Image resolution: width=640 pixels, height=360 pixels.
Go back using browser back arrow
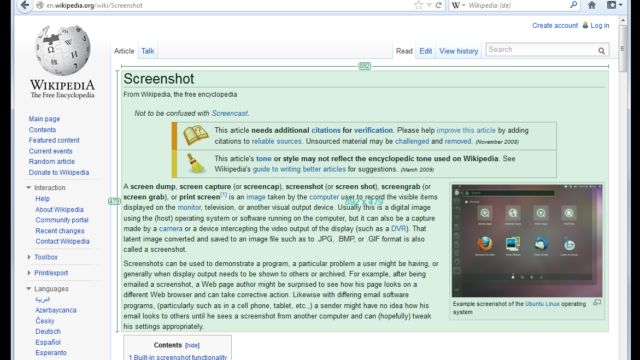[x=25, y=5]
